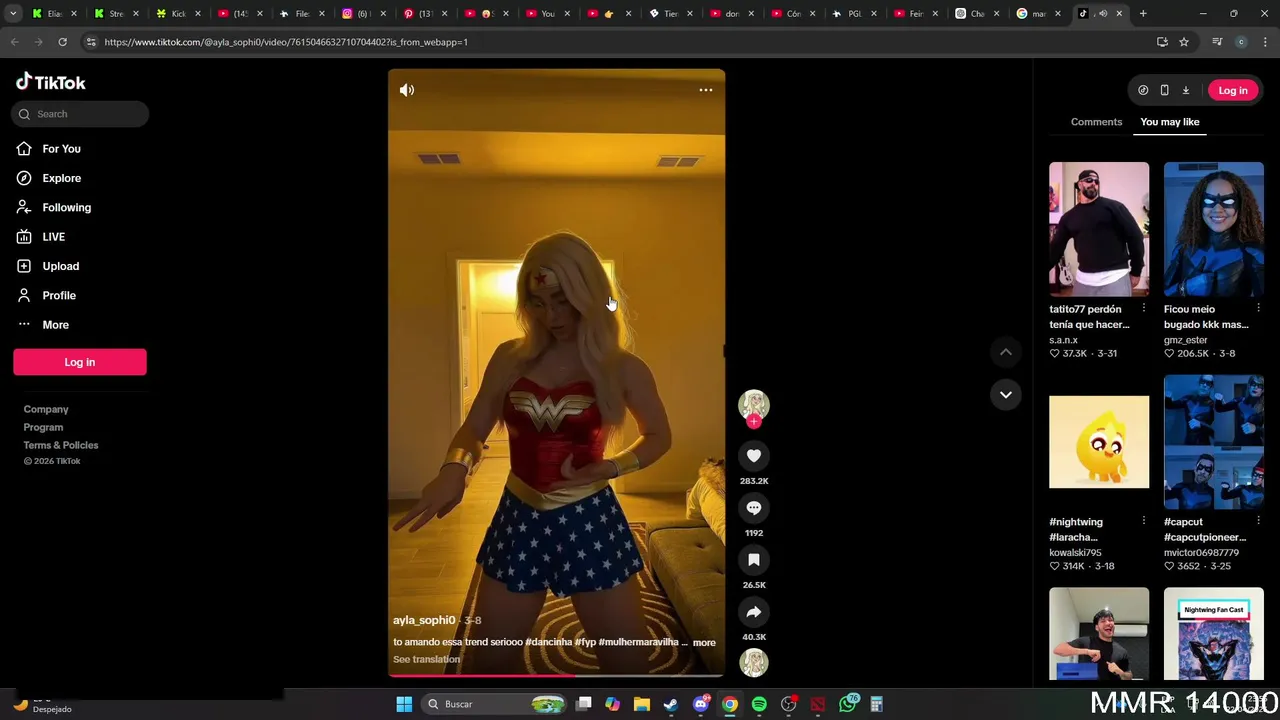Open the s.a.n.x creator link
The image size is (1280, 720).
pos(1063,340)
